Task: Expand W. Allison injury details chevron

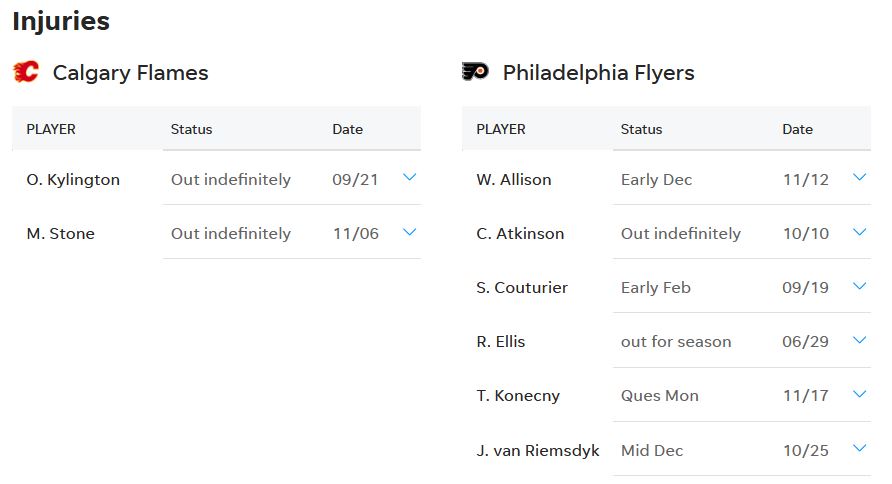Action: pyautogui.click(x=859, y=178)
